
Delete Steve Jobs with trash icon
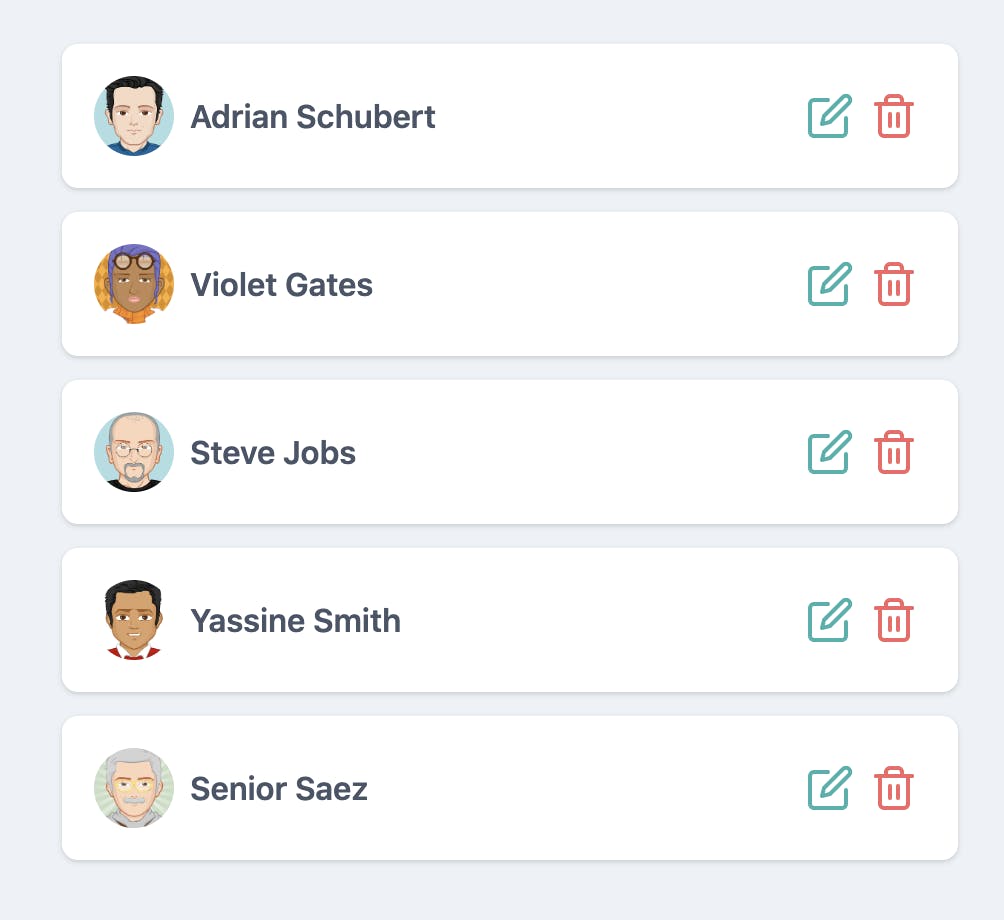click(x=894, y=452)
